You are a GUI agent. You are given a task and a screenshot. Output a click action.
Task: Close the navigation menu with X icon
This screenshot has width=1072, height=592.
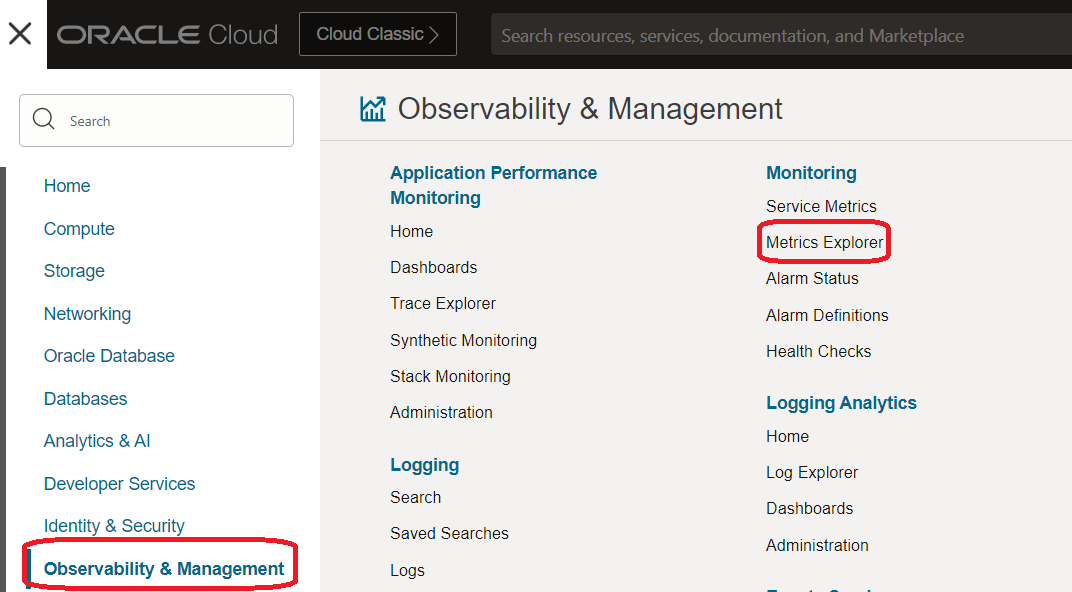pyautogui.click(x=20, y=34)
